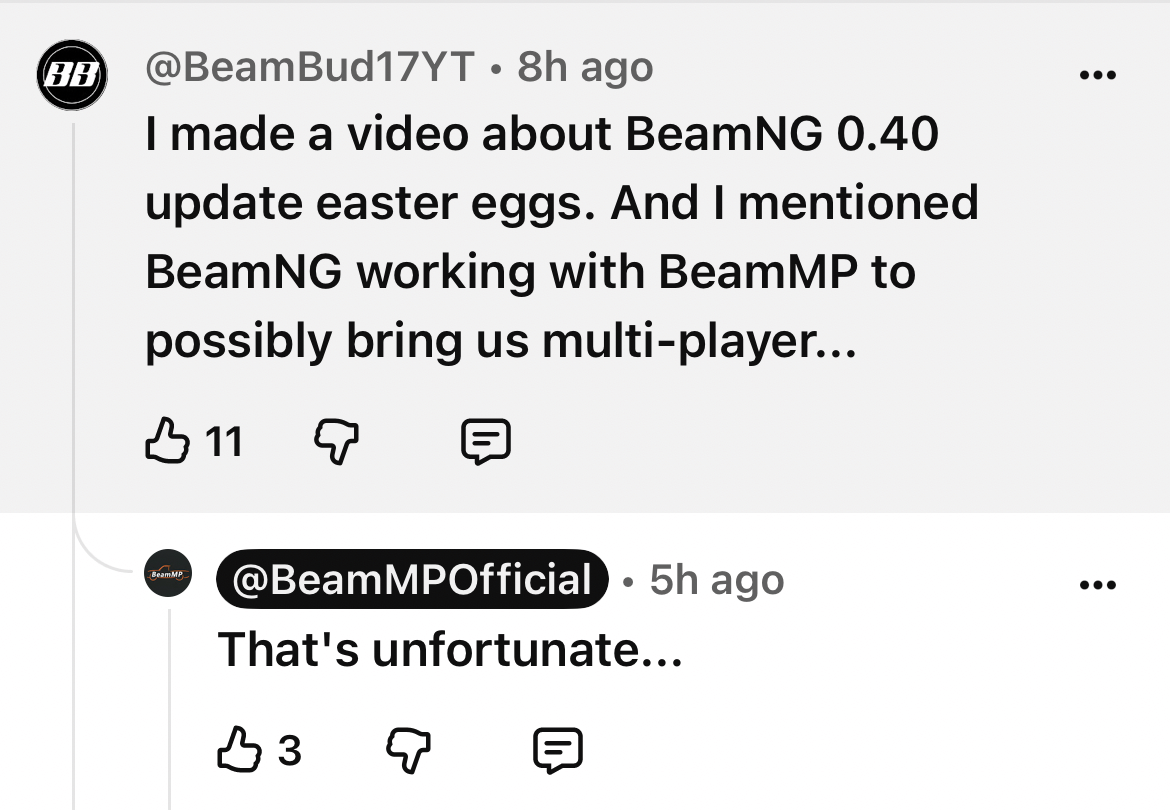Open reply box under BeamMPOfficial's comment

557,750
